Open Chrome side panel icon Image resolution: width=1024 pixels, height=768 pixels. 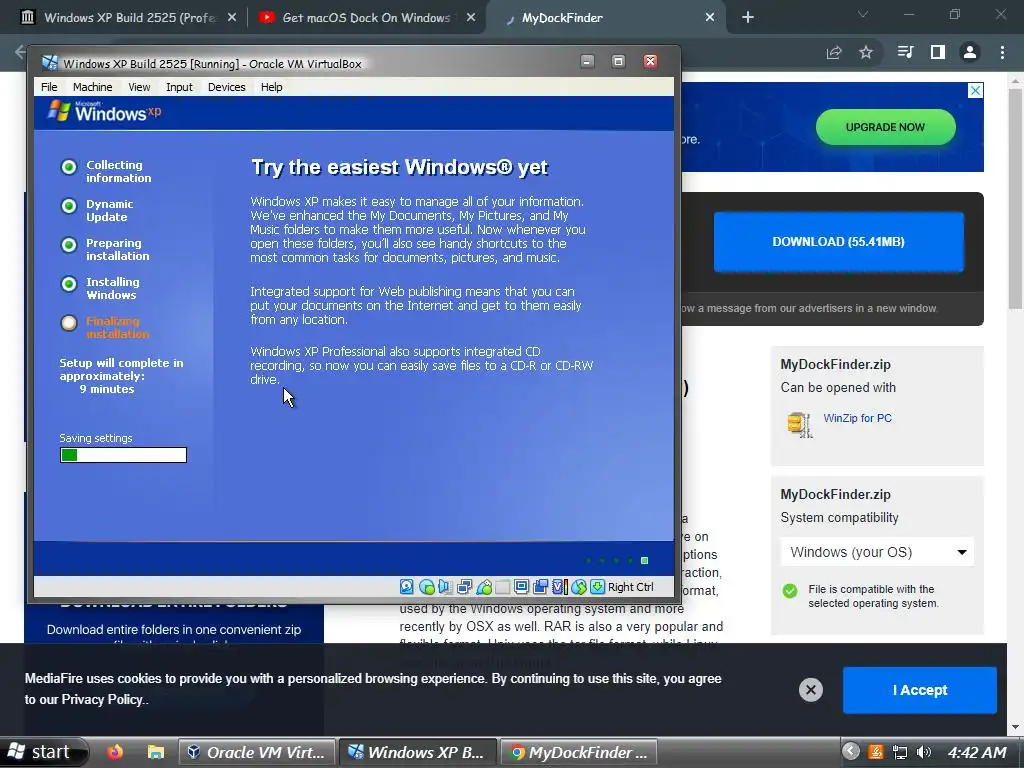tap(938, 52)
